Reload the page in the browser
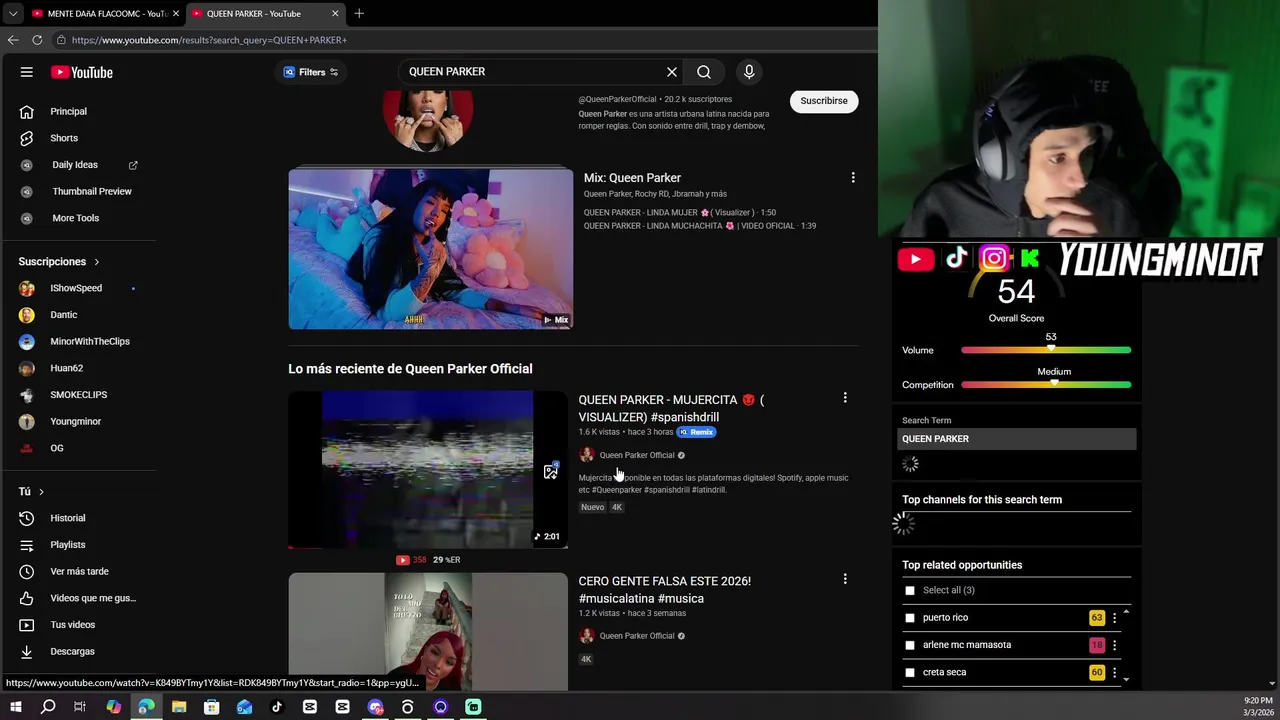1280x720 pixels. coord(37,40)
